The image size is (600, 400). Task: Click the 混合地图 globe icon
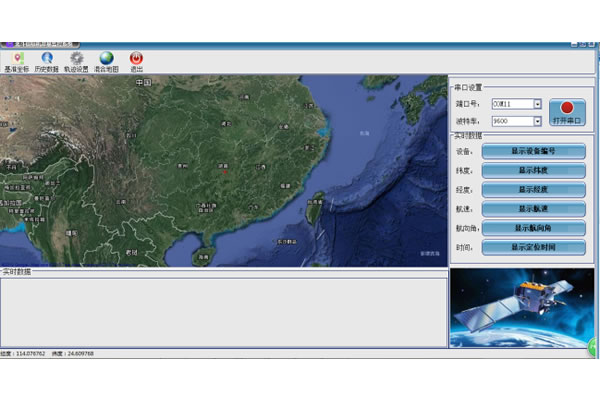(106, 58)
